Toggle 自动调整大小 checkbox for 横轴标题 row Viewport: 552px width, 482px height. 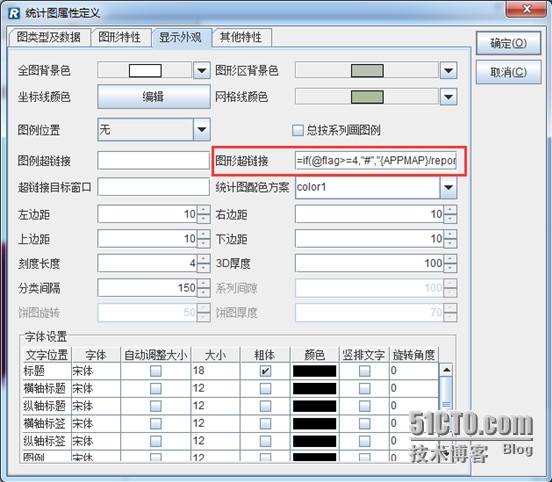(x=156, y=388)
